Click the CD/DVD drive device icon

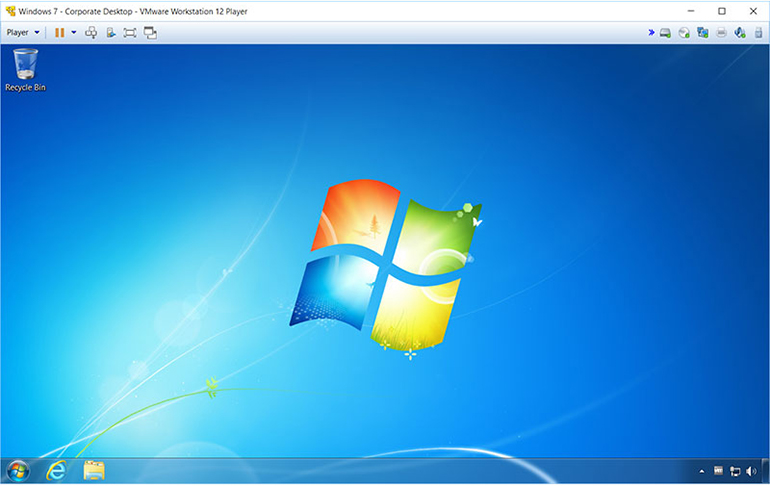click(684, 32)
